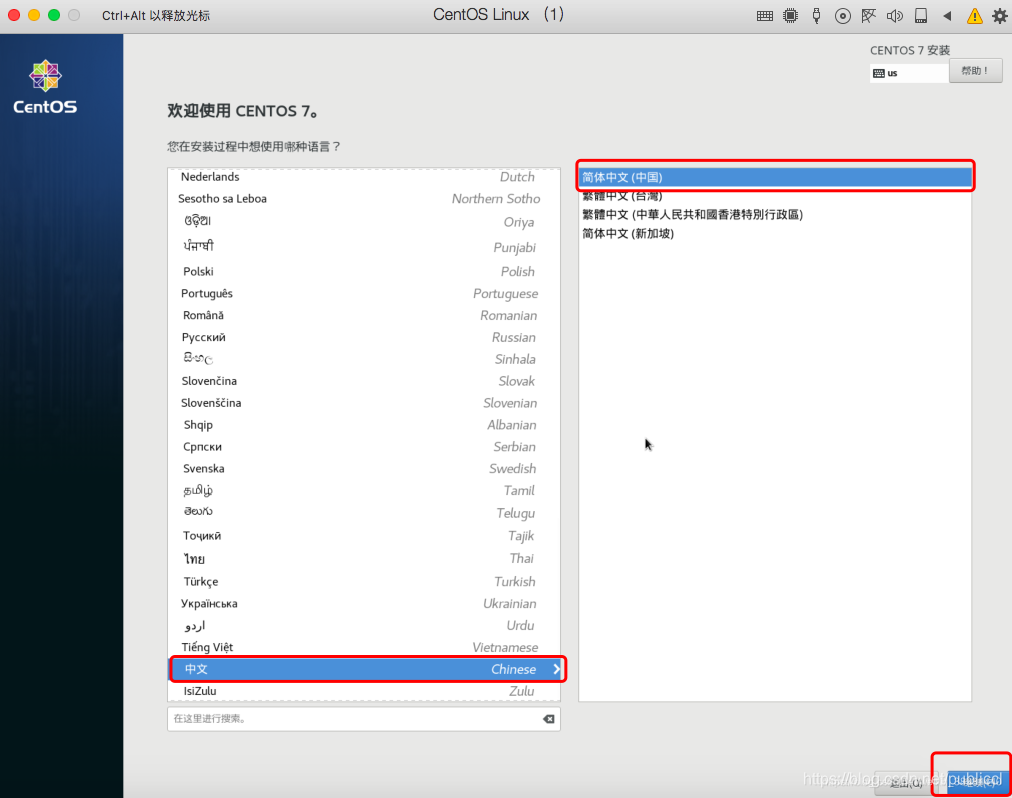Image resolution: width=1012 pixels, height=798 pixels.
Task: Select 繁體中文 (台灣) locale
Action: [x=775, y=196]
